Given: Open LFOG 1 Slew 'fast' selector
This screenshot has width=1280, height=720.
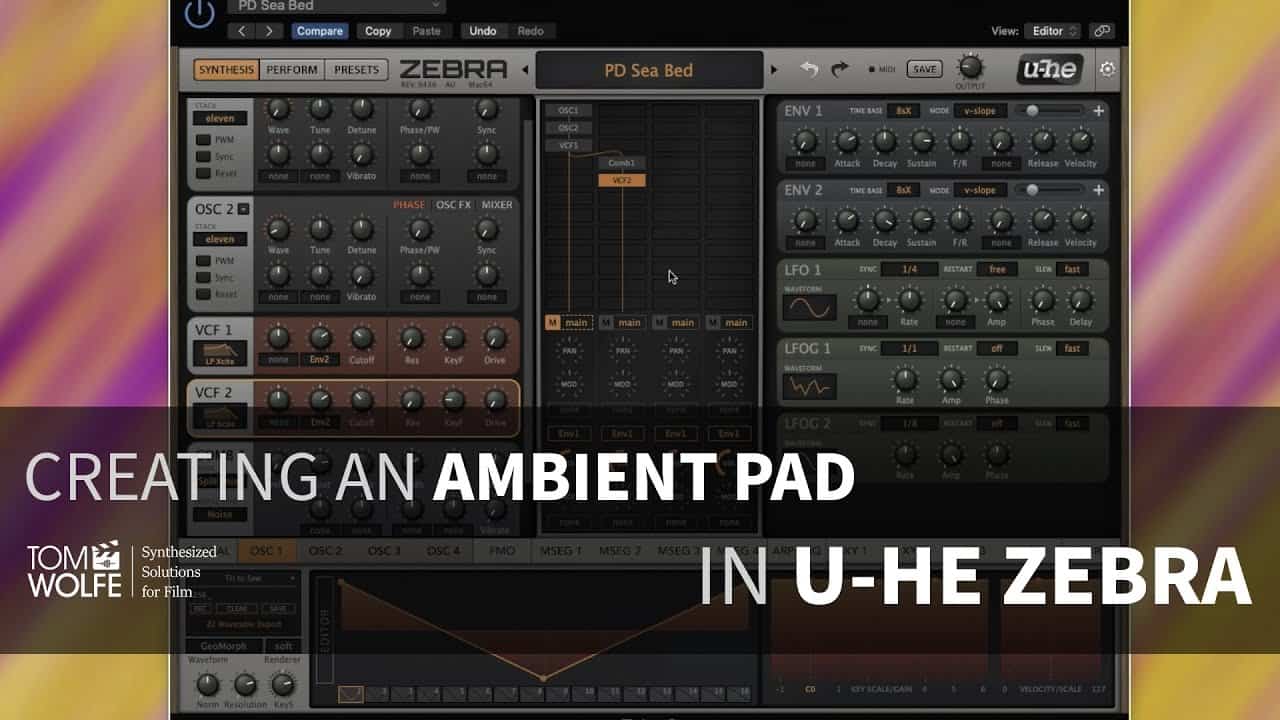Looking at the screenshot, I should (x=1072, y=348).
